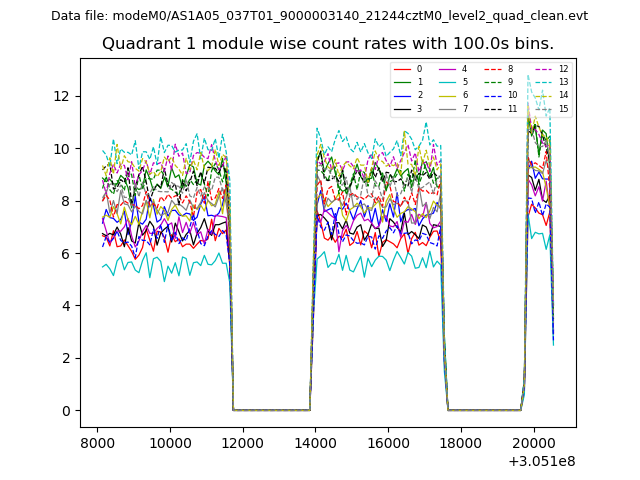Click the y-axis tick label 0

pyautogui.click(x=68, y=411)
